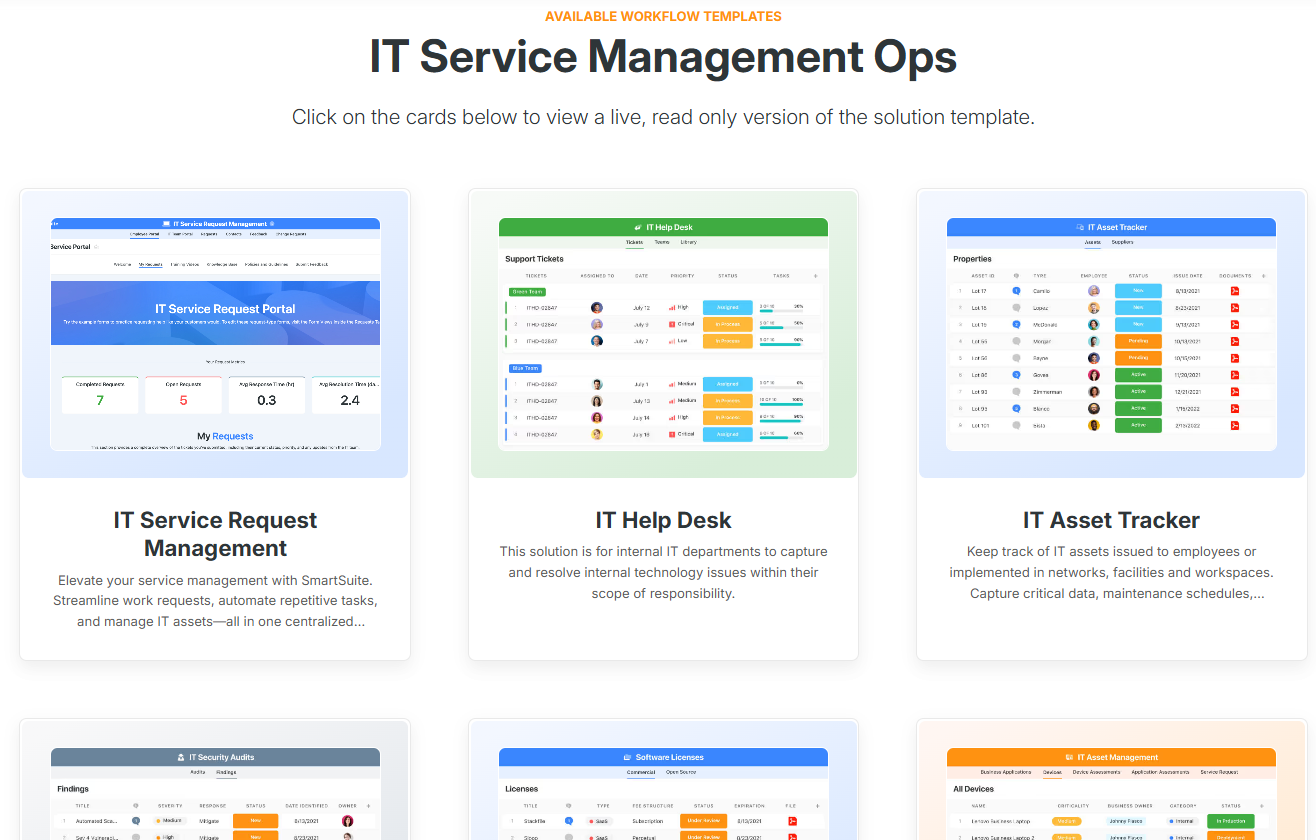Click the Active status in Goves's row
1316x840 pixels.
click(1138, 375)
